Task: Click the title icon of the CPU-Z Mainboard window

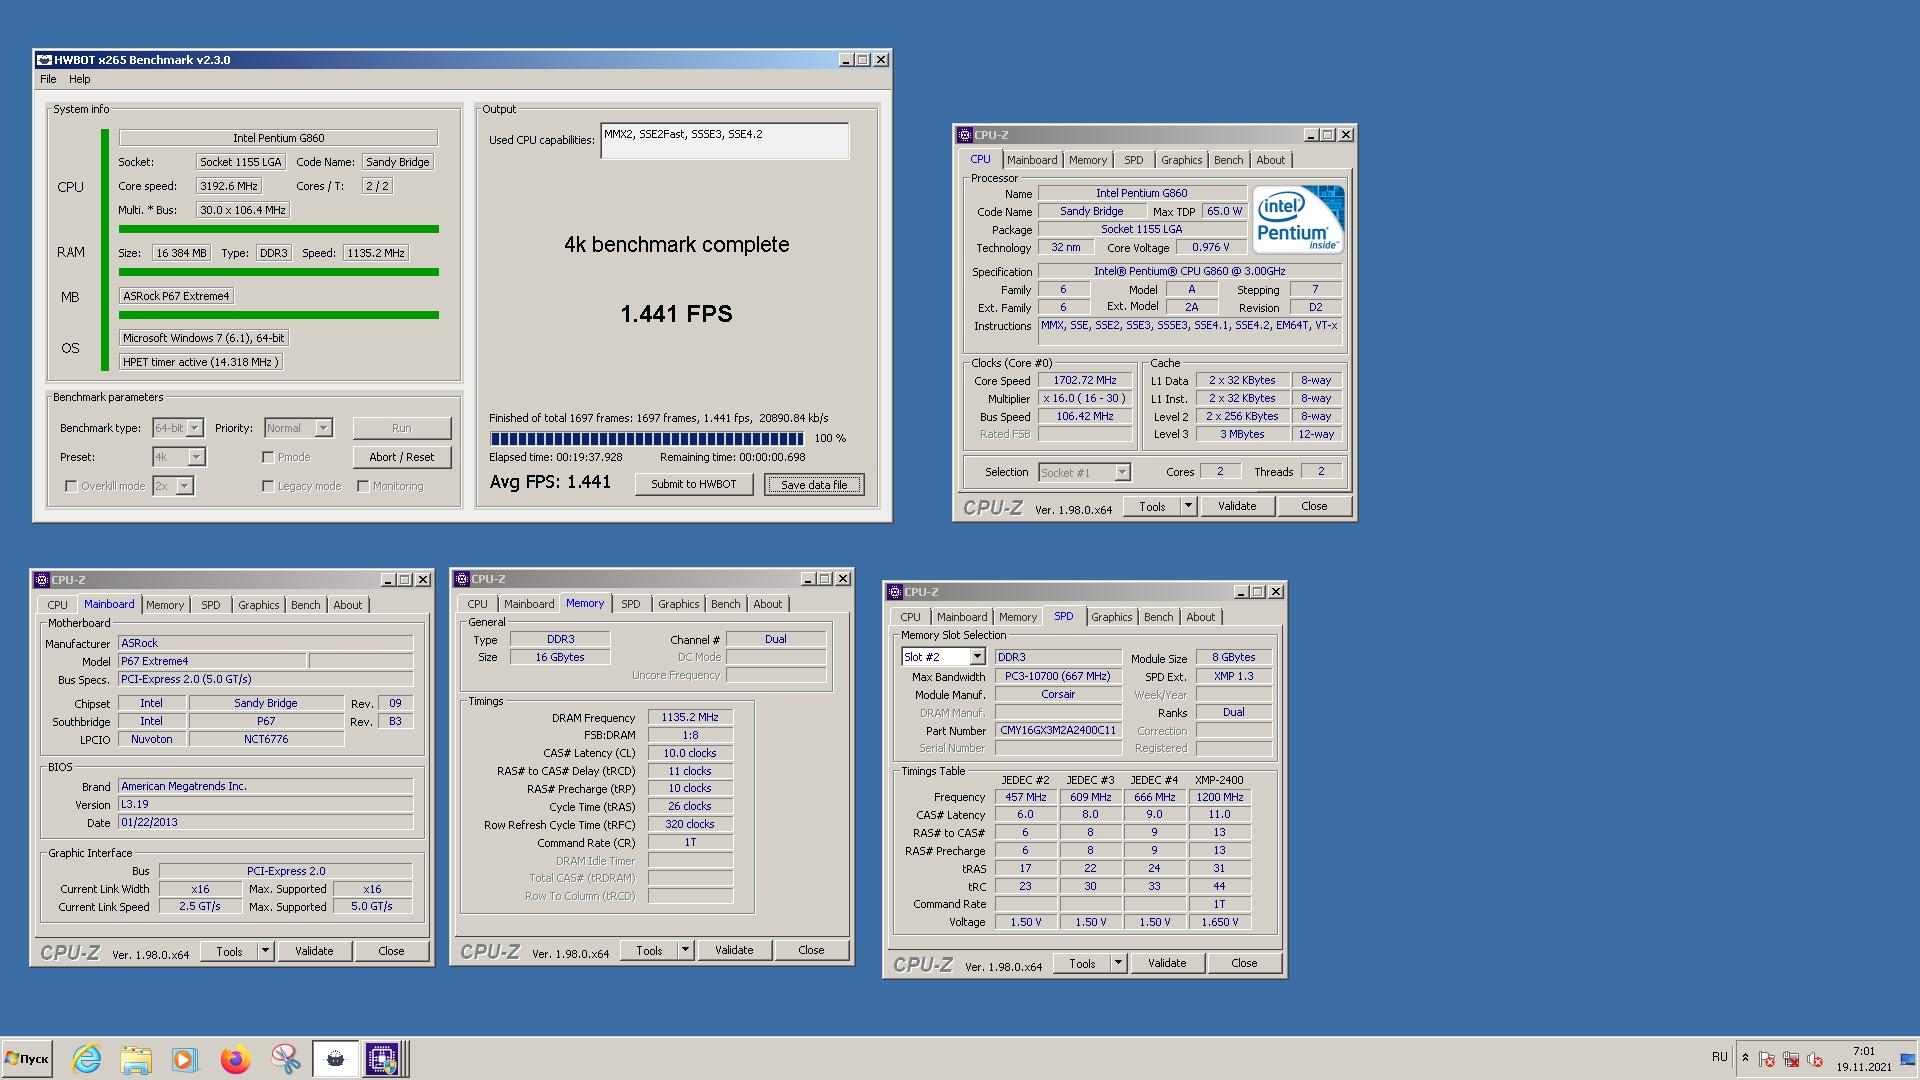Action: tap(42, 580)
